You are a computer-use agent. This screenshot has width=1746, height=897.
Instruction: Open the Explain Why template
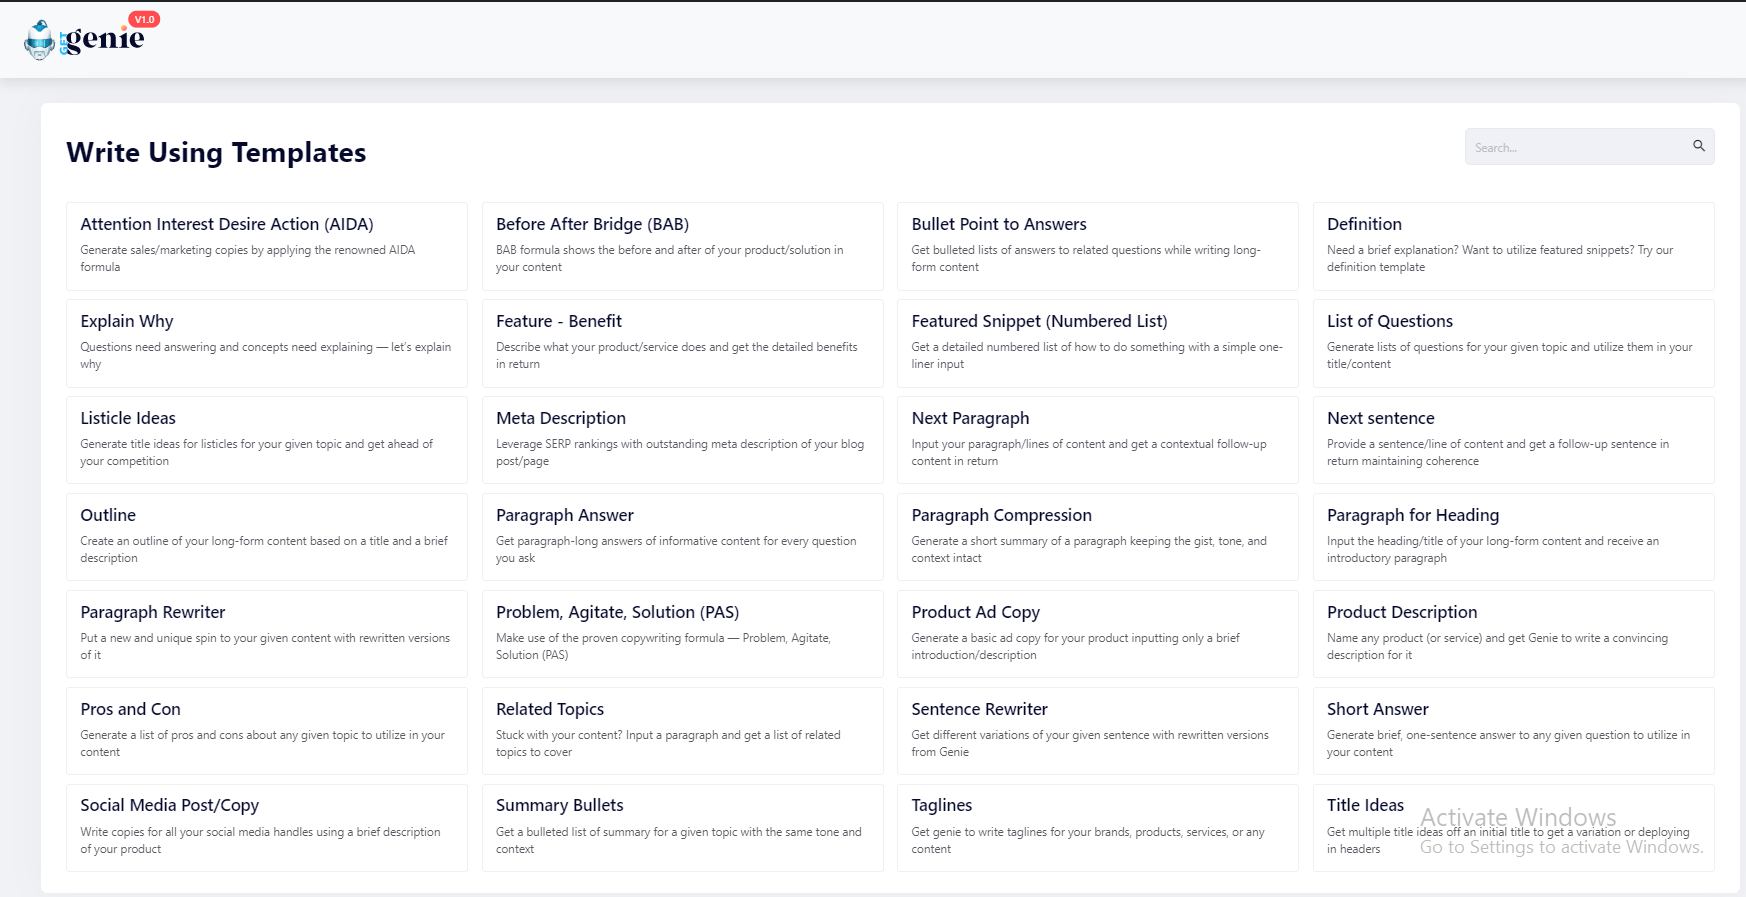[x=266, y=343]
